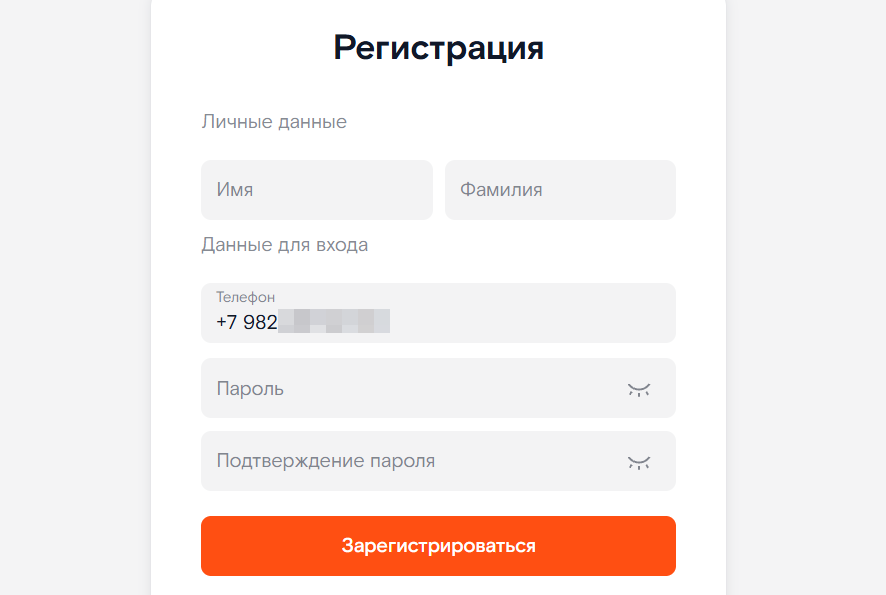
Task: Click the Подтверждение пароля field
Action: (400, 461)
